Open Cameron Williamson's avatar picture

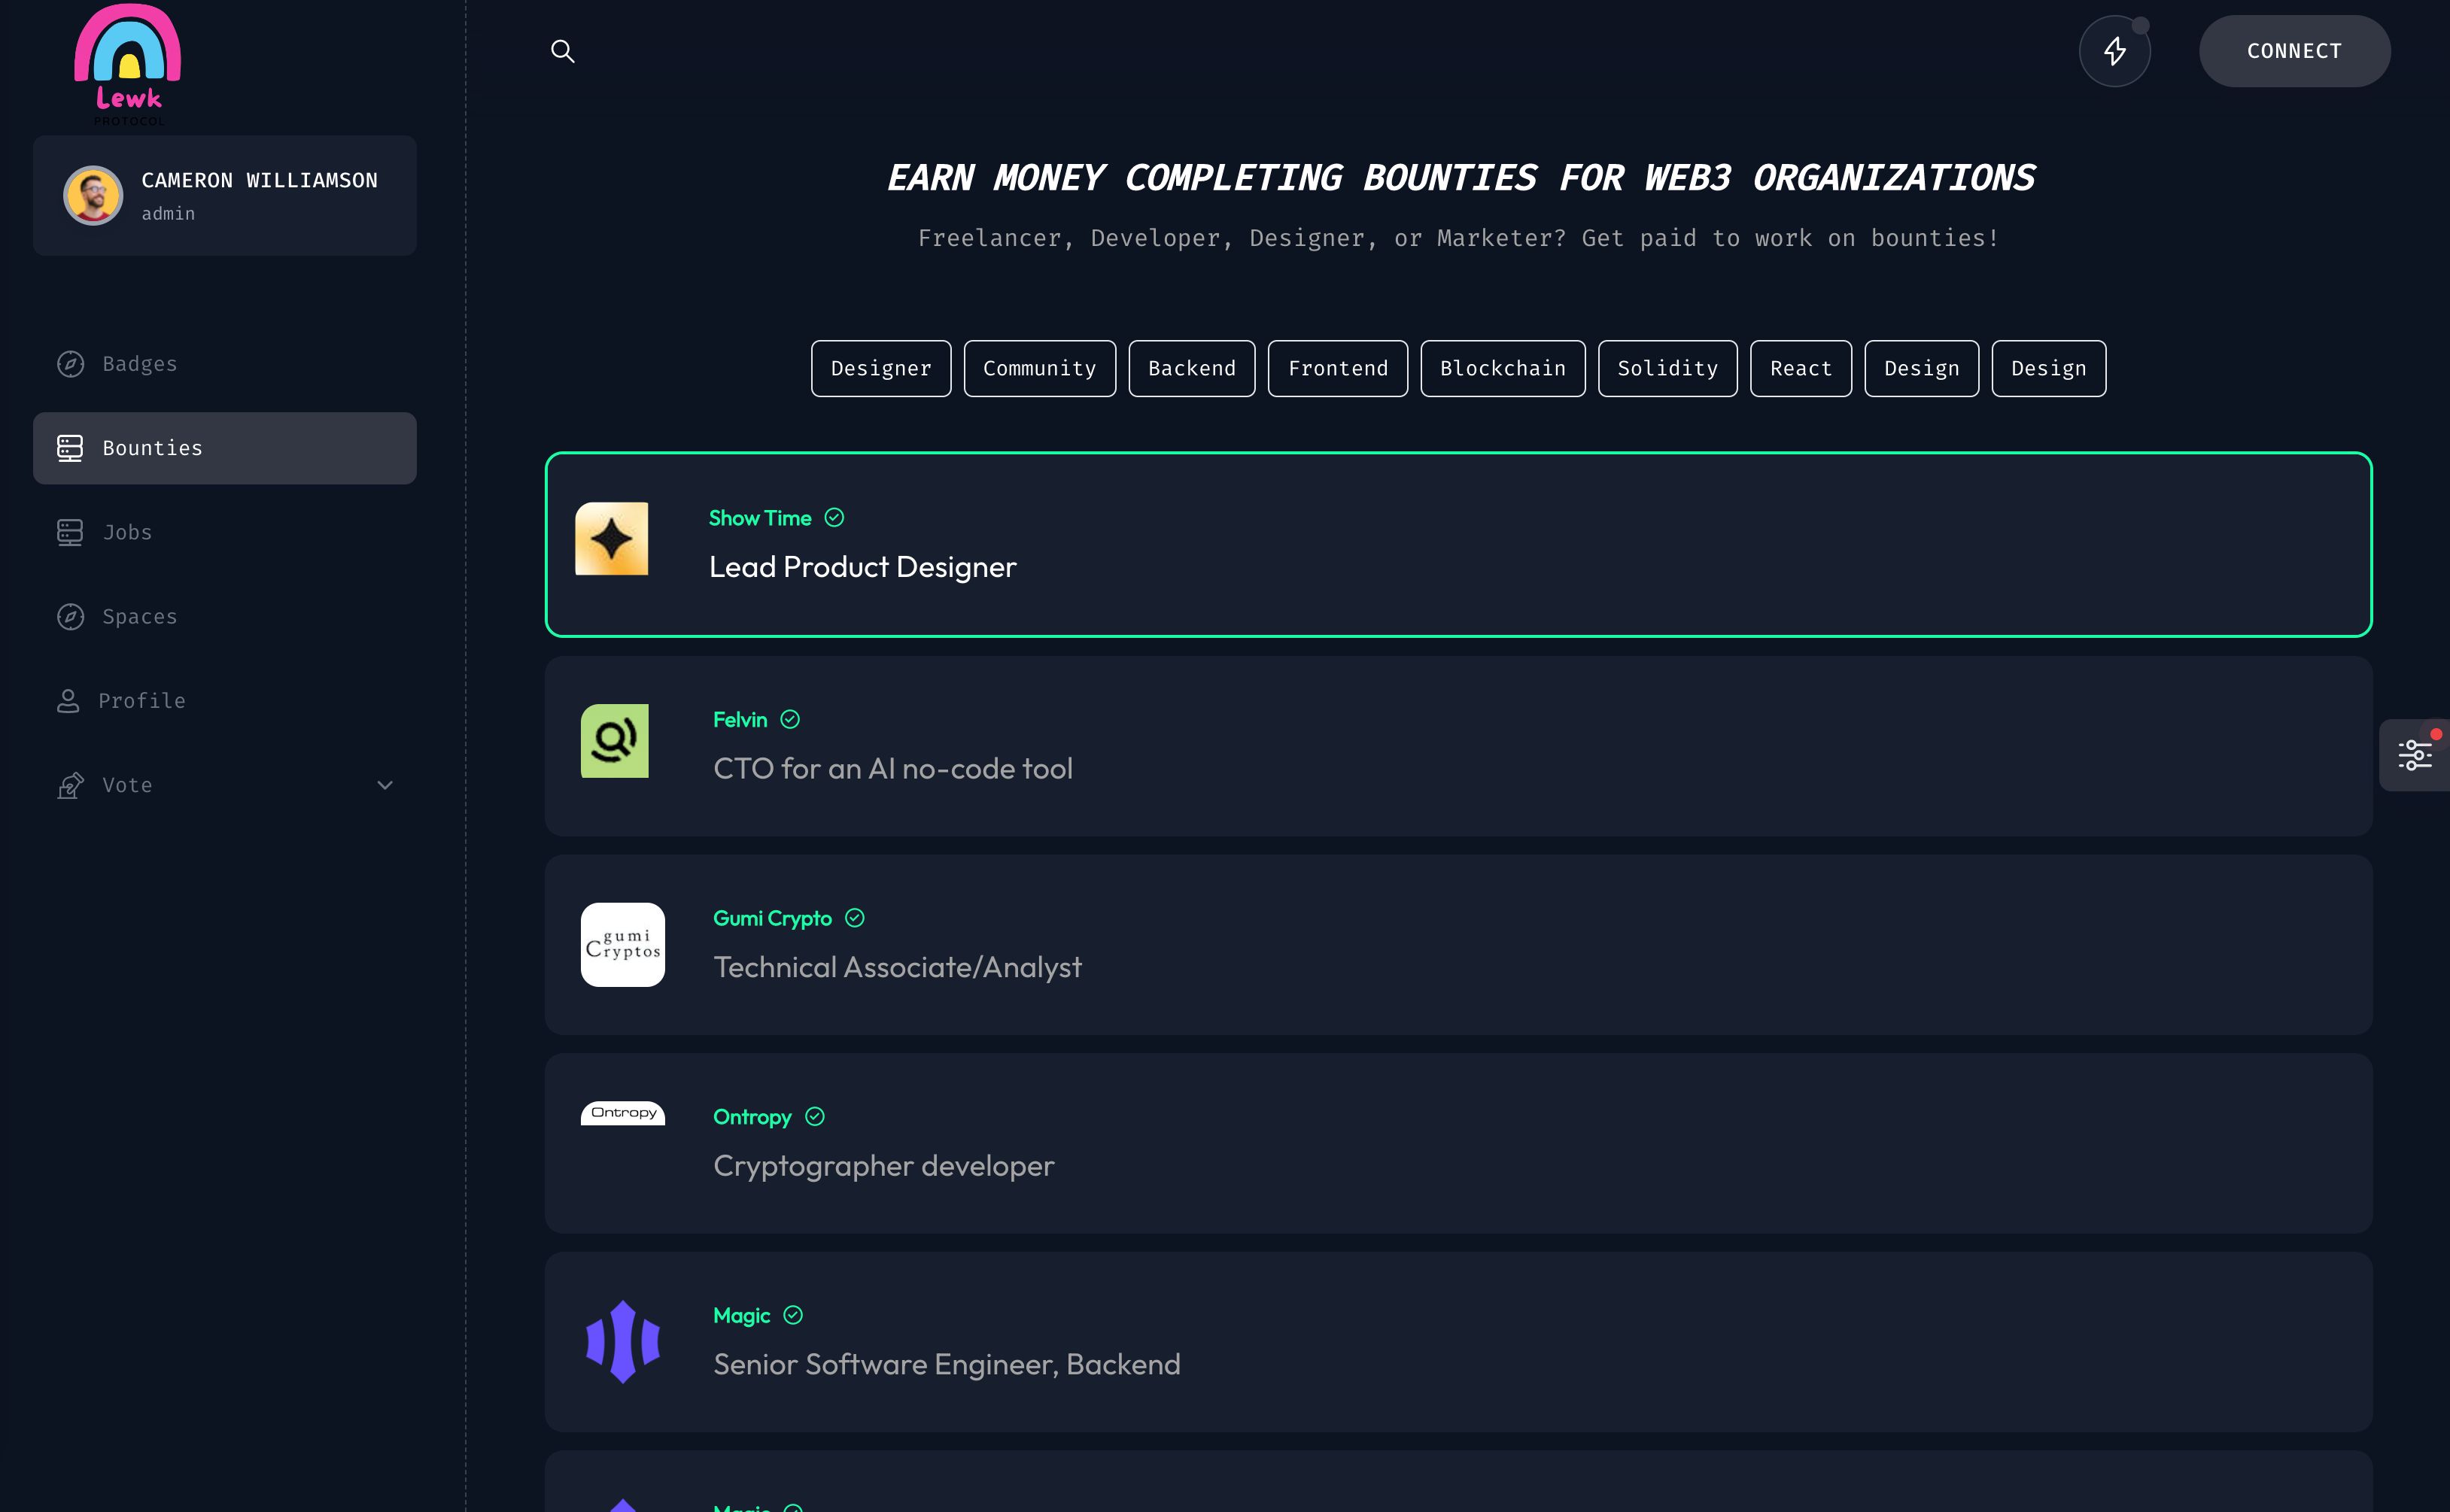click(93, 195)
